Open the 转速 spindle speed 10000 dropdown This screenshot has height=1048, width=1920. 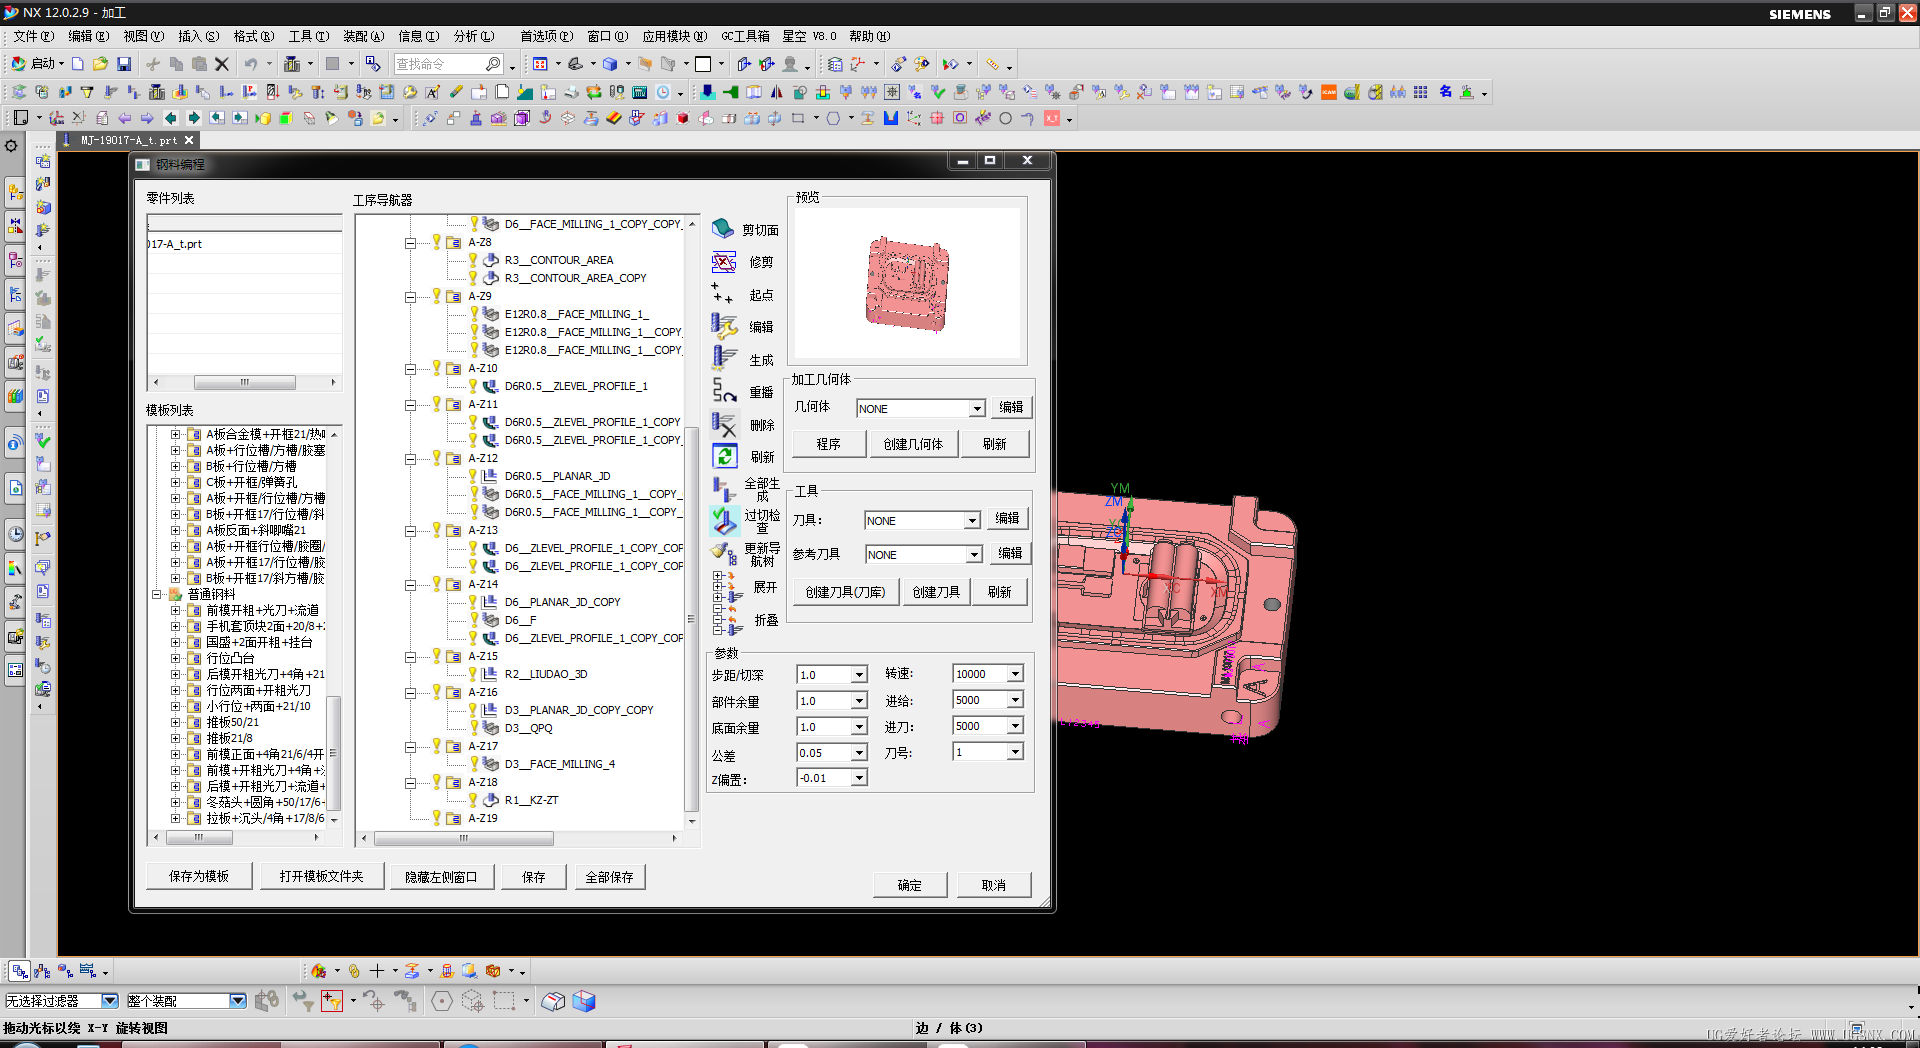[1015, 674]
